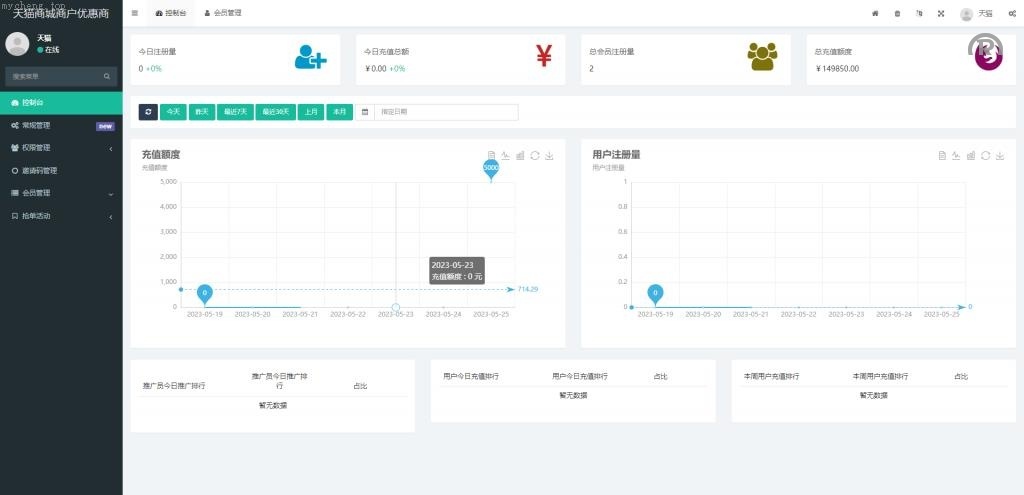Open 邀请码管理 in the sidebar
Screen dimensions: 1024x495
[46, 171]
